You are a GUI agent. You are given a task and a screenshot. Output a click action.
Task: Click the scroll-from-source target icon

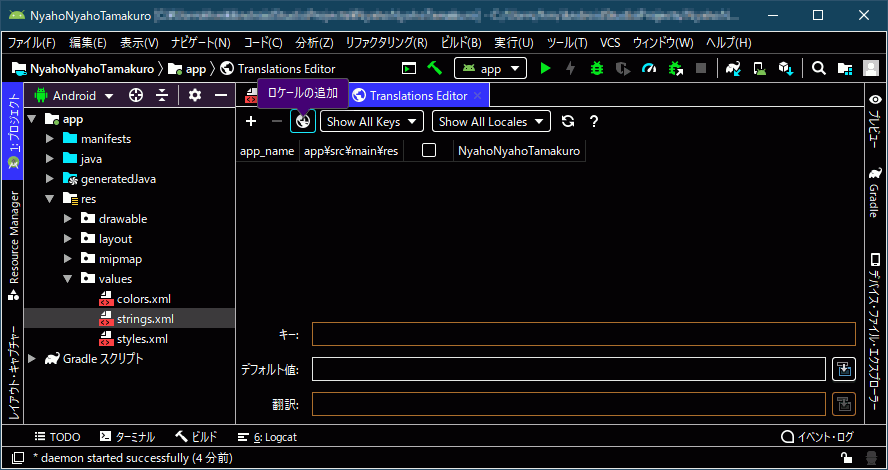pos(136,96)
